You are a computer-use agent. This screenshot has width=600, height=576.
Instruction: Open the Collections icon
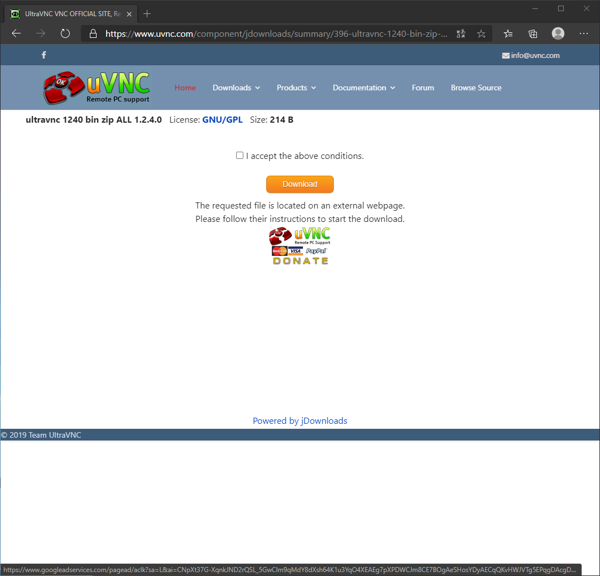(x=533, y=34)
